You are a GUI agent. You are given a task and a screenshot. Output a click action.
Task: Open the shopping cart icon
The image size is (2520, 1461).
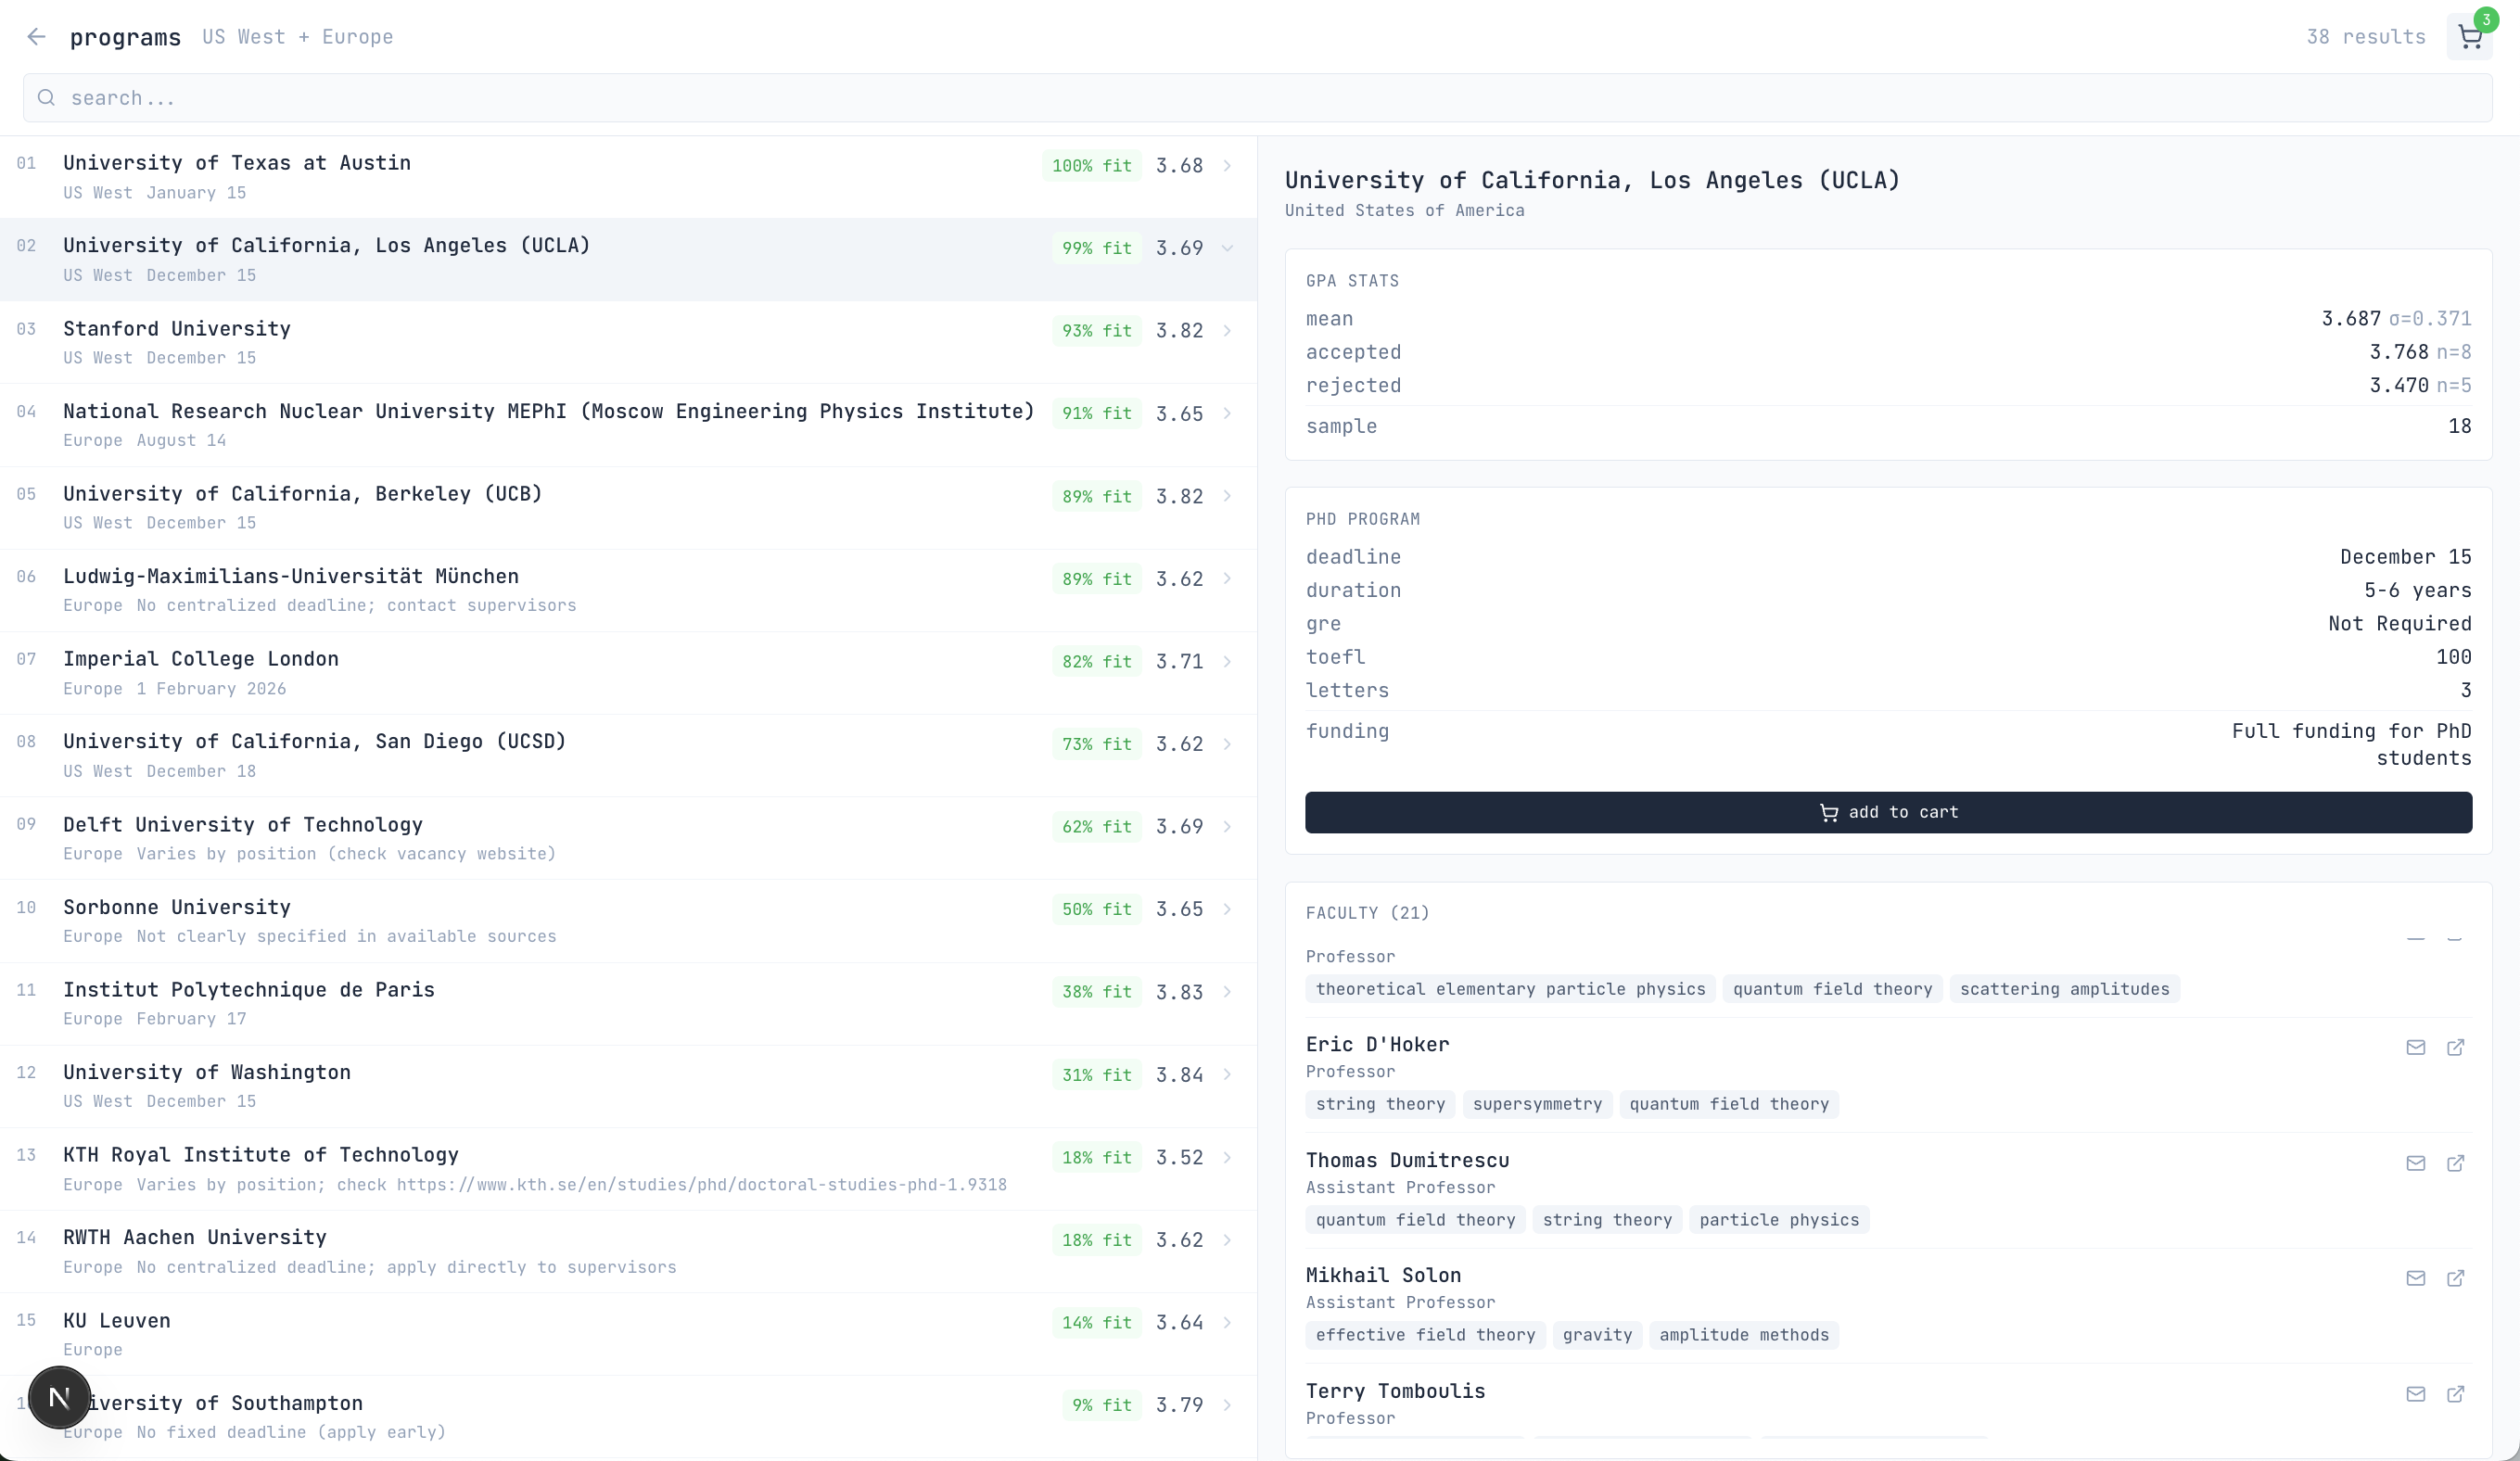2469,38
